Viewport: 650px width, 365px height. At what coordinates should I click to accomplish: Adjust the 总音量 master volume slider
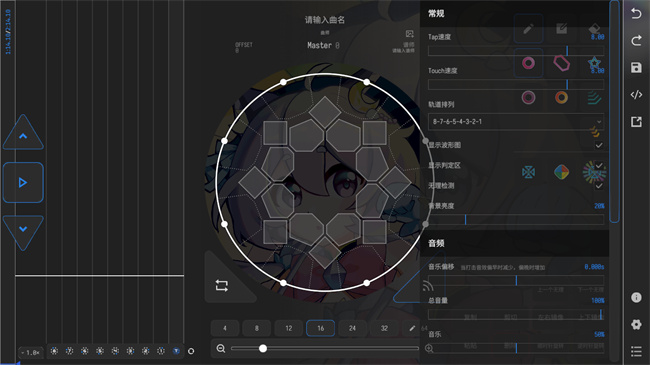[516, 314]
